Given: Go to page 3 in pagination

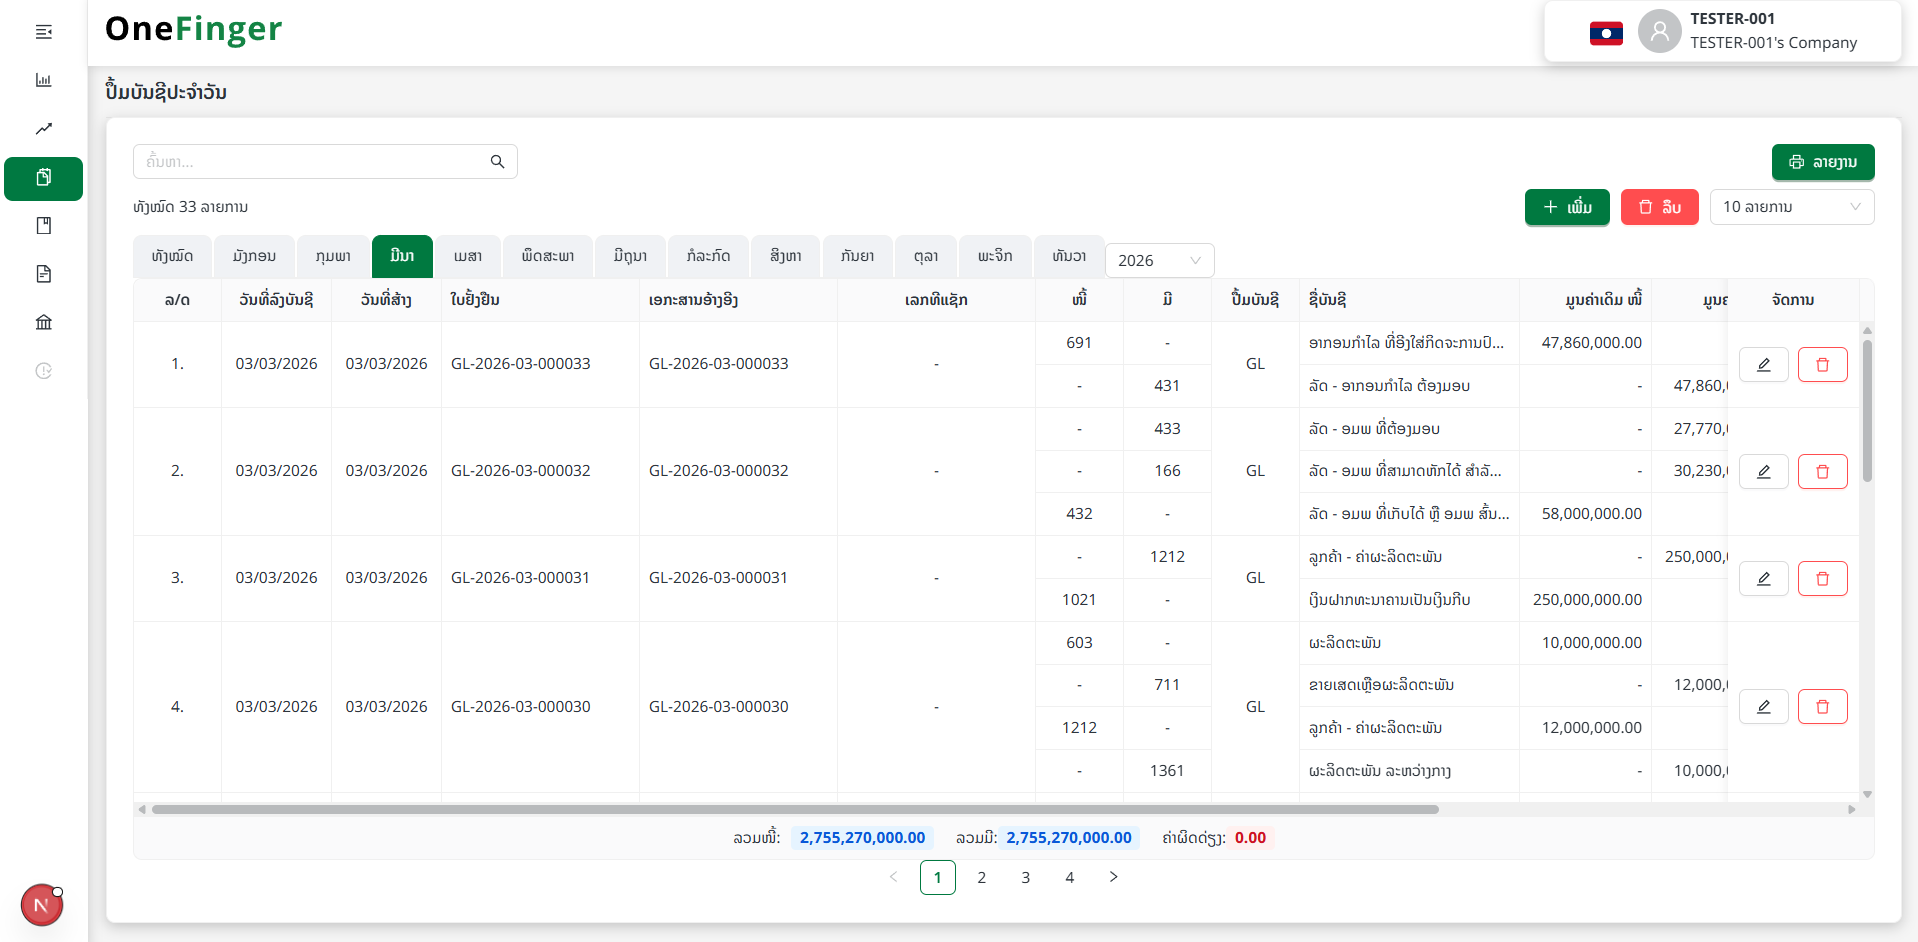Looking at the screenshot, I should [1025, 877].
